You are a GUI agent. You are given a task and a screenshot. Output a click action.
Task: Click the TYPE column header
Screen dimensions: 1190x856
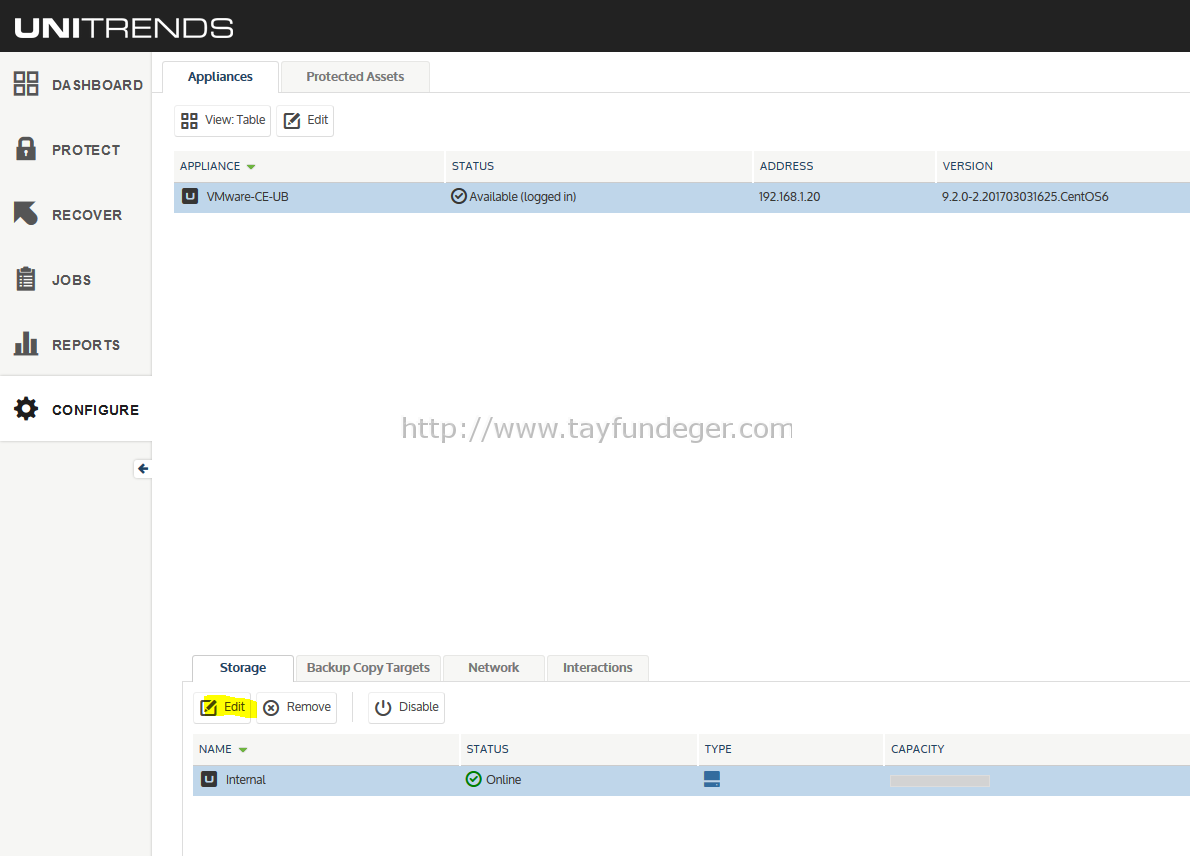pyautogui.click(x=791, y=749)
